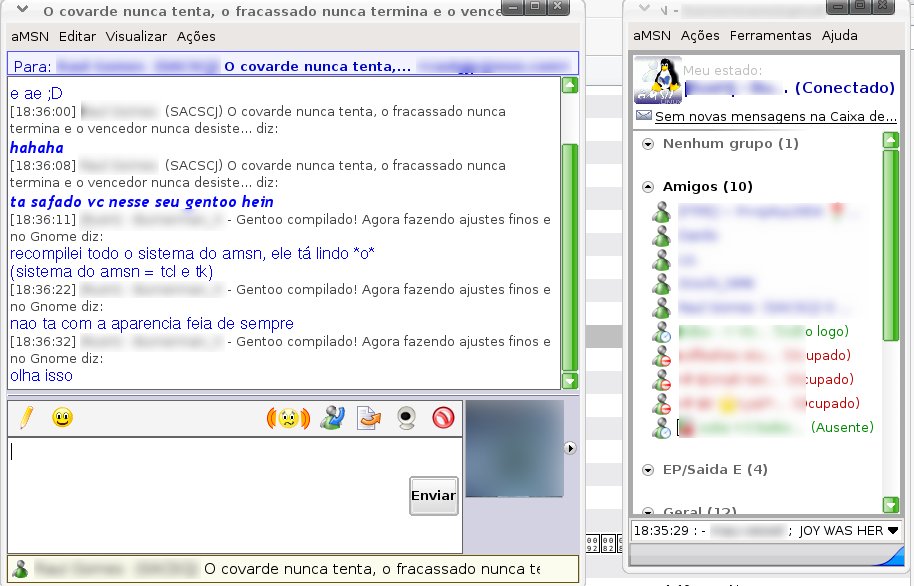Open the 'JOY WAS HER' event history dropdown
The height and width of the screenshot is (586, 914).
[892, 531]
